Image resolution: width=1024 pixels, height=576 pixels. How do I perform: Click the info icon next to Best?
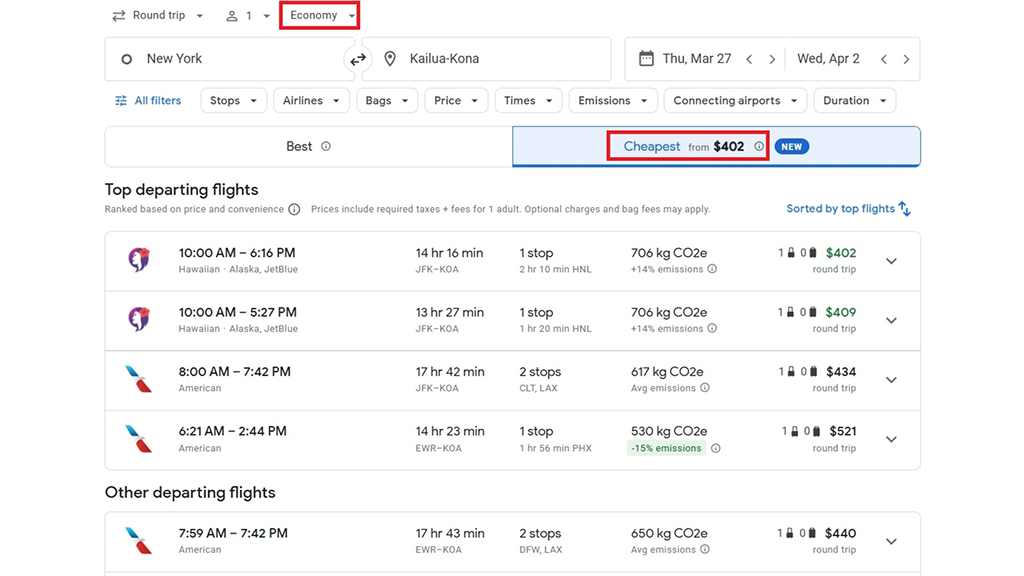click(326, 146)
